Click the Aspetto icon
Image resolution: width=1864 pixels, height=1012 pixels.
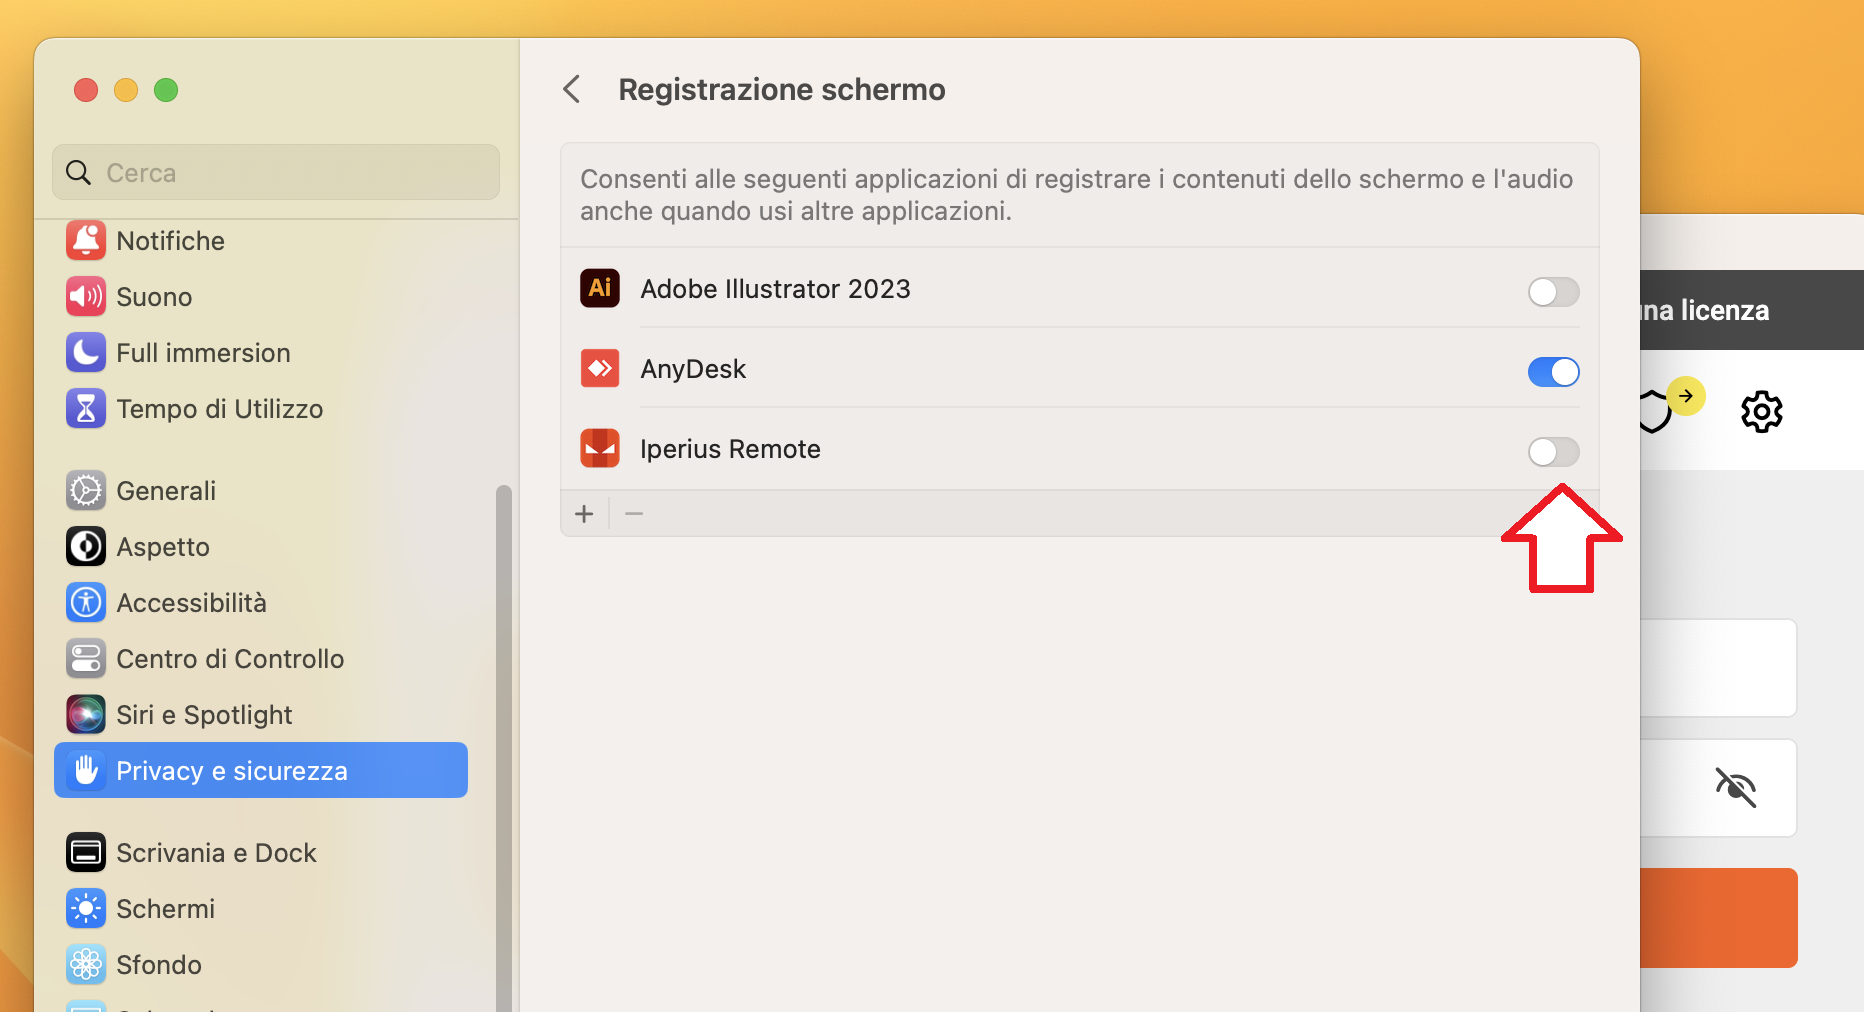point(86,547)
